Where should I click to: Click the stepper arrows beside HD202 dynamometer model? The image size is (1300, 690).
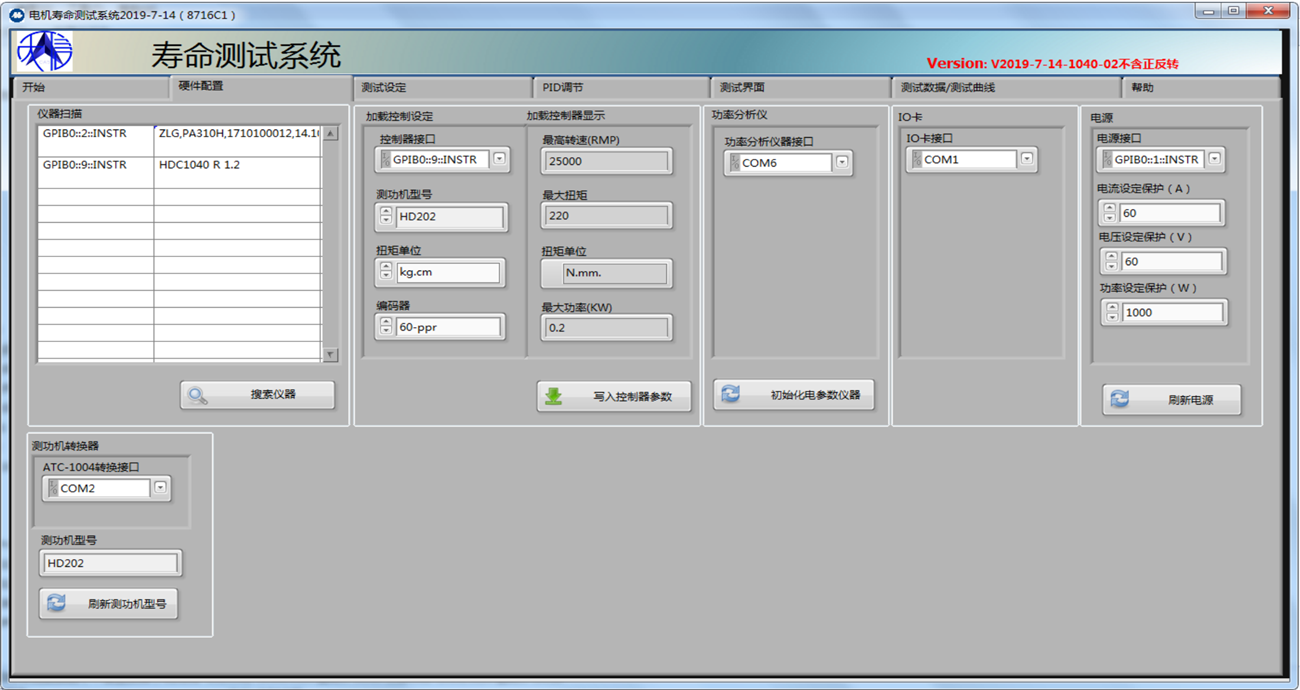pyautogui.click(x=386, y=217)
